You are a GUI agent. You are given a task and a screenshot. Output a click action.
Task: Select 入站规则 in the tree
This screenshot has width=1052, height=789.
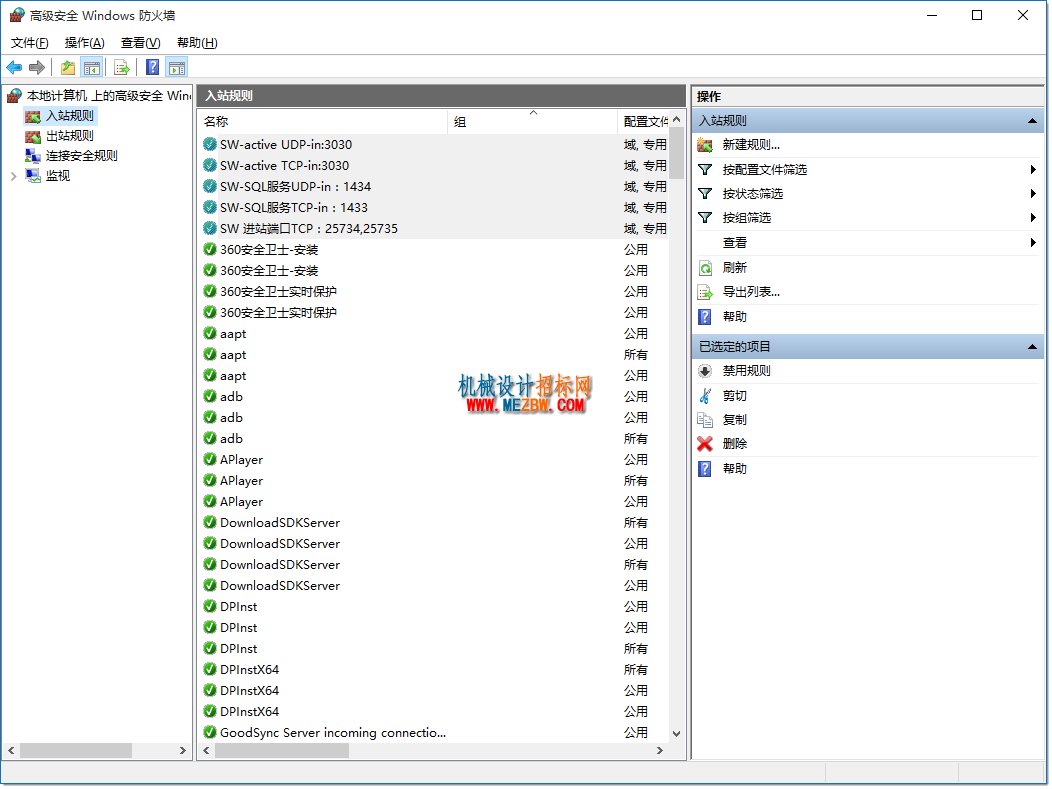point(69,116)
